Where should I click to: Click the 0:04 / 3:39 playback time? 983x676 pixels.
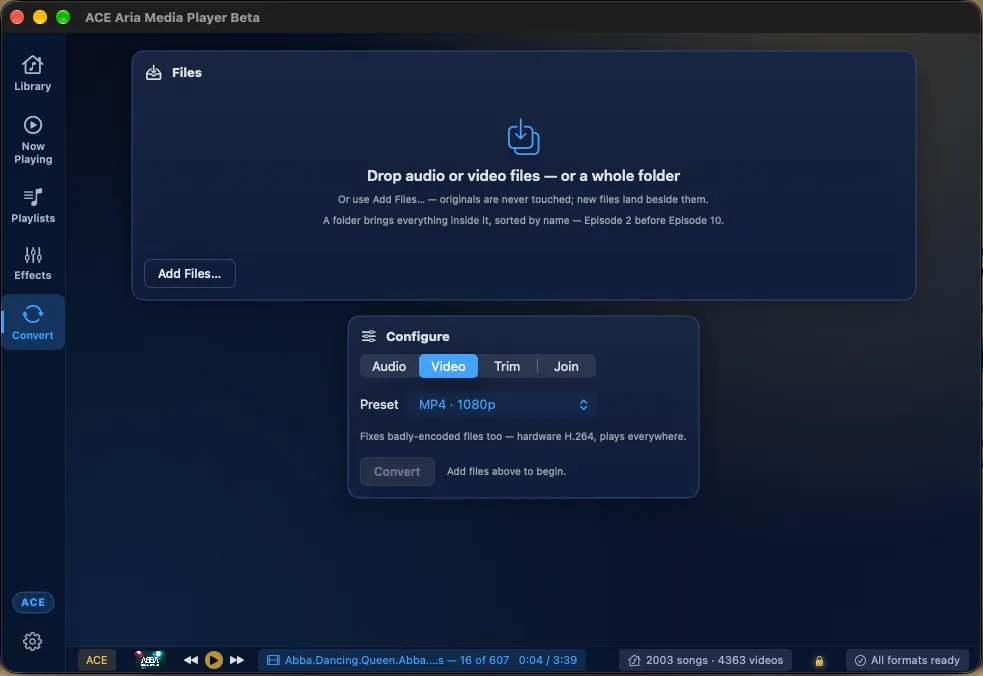548,660
